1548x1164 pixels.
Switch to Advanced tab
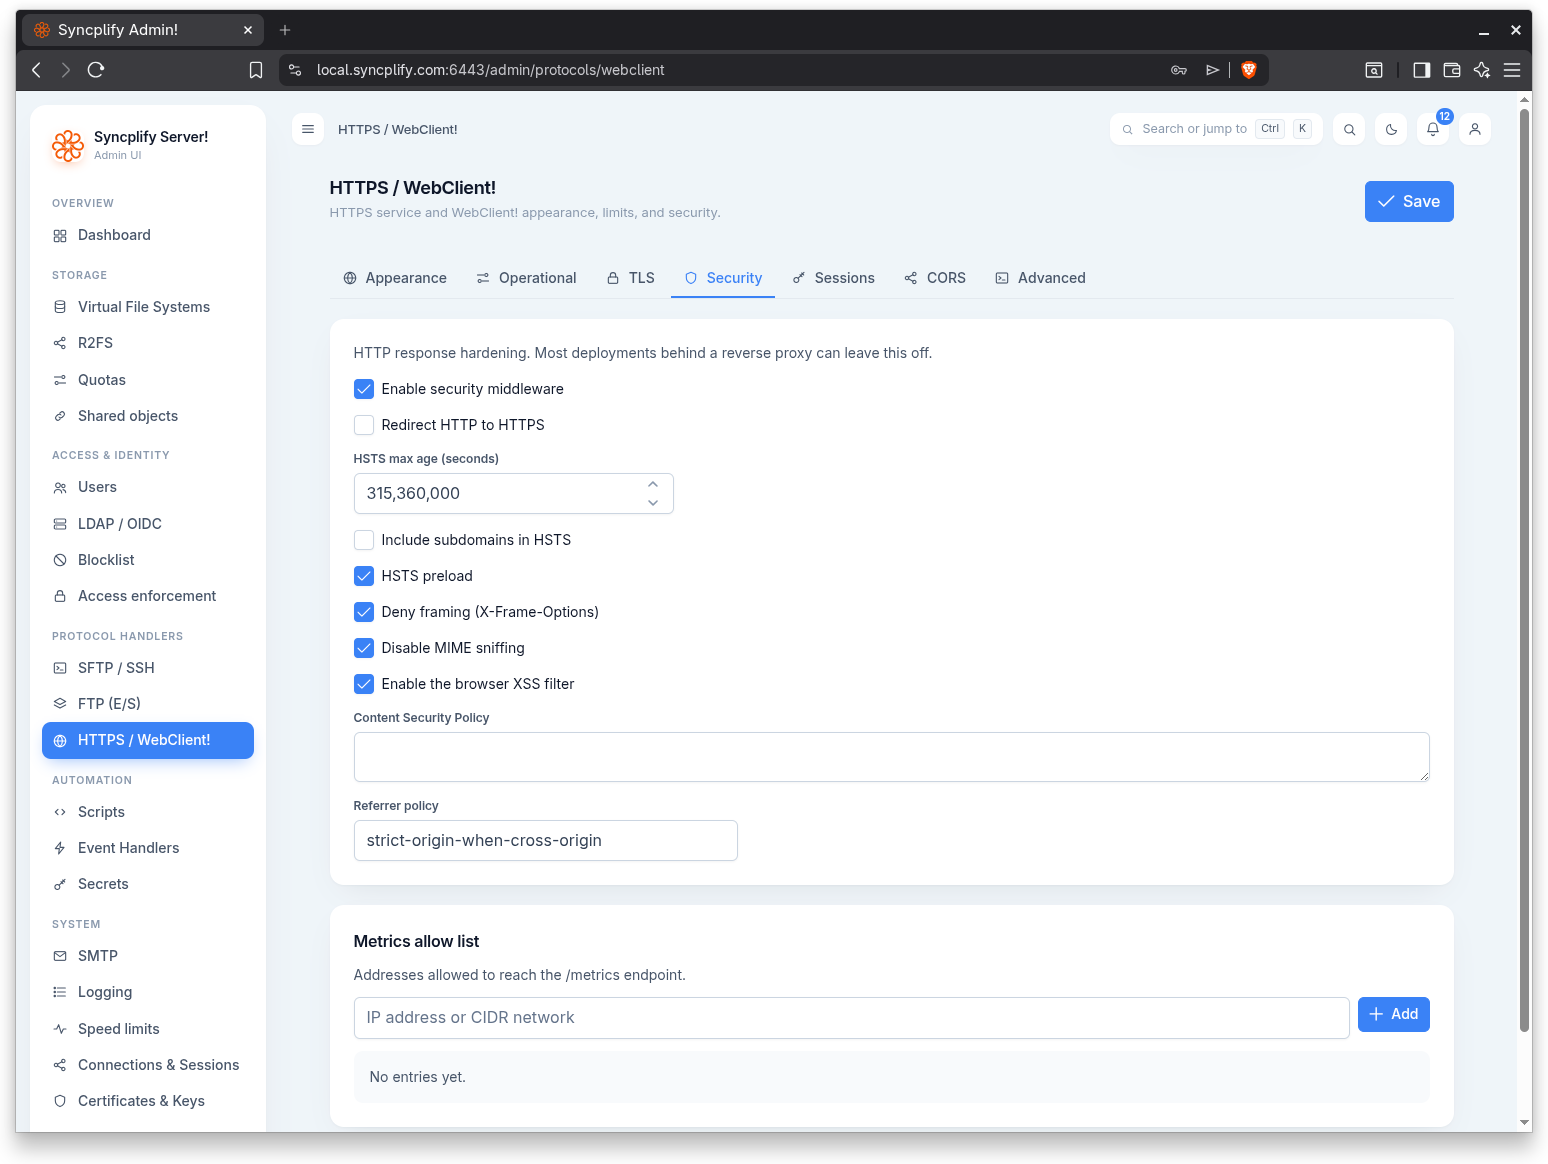(x=1041, y=278)
